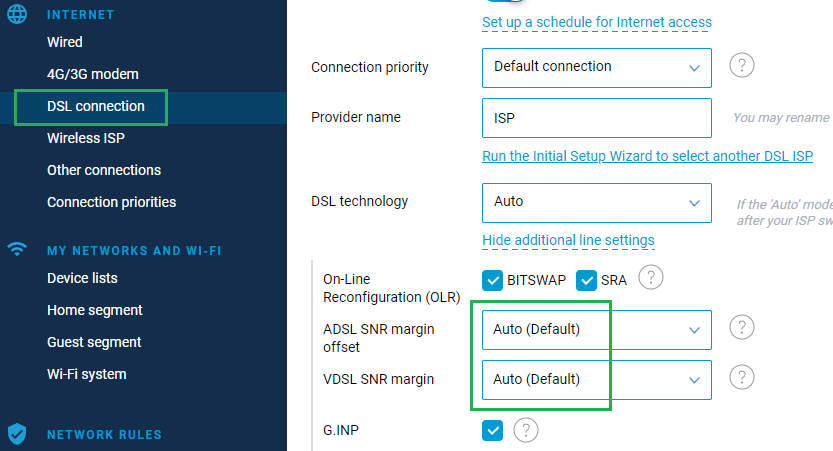Open the VDSL SNR margin dropdown
Viewport: 833px width, 451px height.
click(596, 379)
